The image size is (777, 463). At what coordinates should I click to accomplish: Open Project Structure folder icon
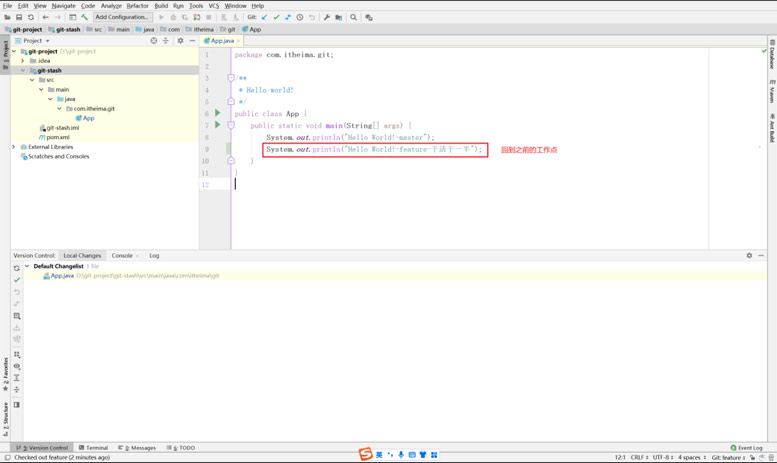click(x=338, y=17)
